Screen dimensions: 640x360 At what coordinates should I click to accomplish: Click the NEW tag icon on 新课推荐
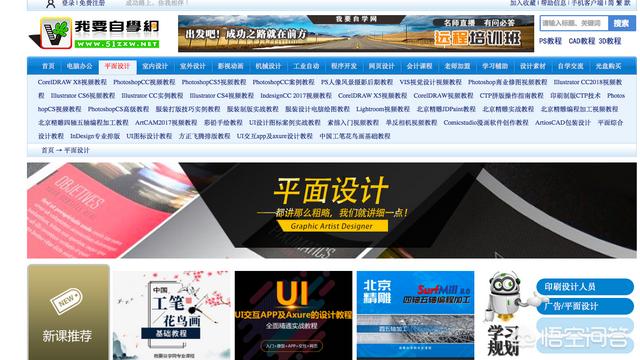pos(66,301)
